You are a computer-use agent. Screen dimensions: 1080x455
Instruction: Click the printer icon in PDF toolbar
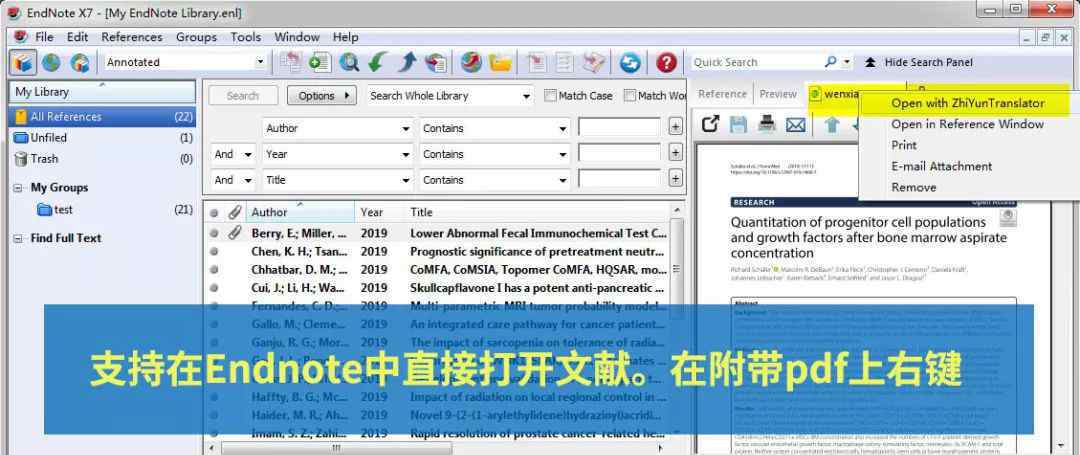[x=767, y=125]
